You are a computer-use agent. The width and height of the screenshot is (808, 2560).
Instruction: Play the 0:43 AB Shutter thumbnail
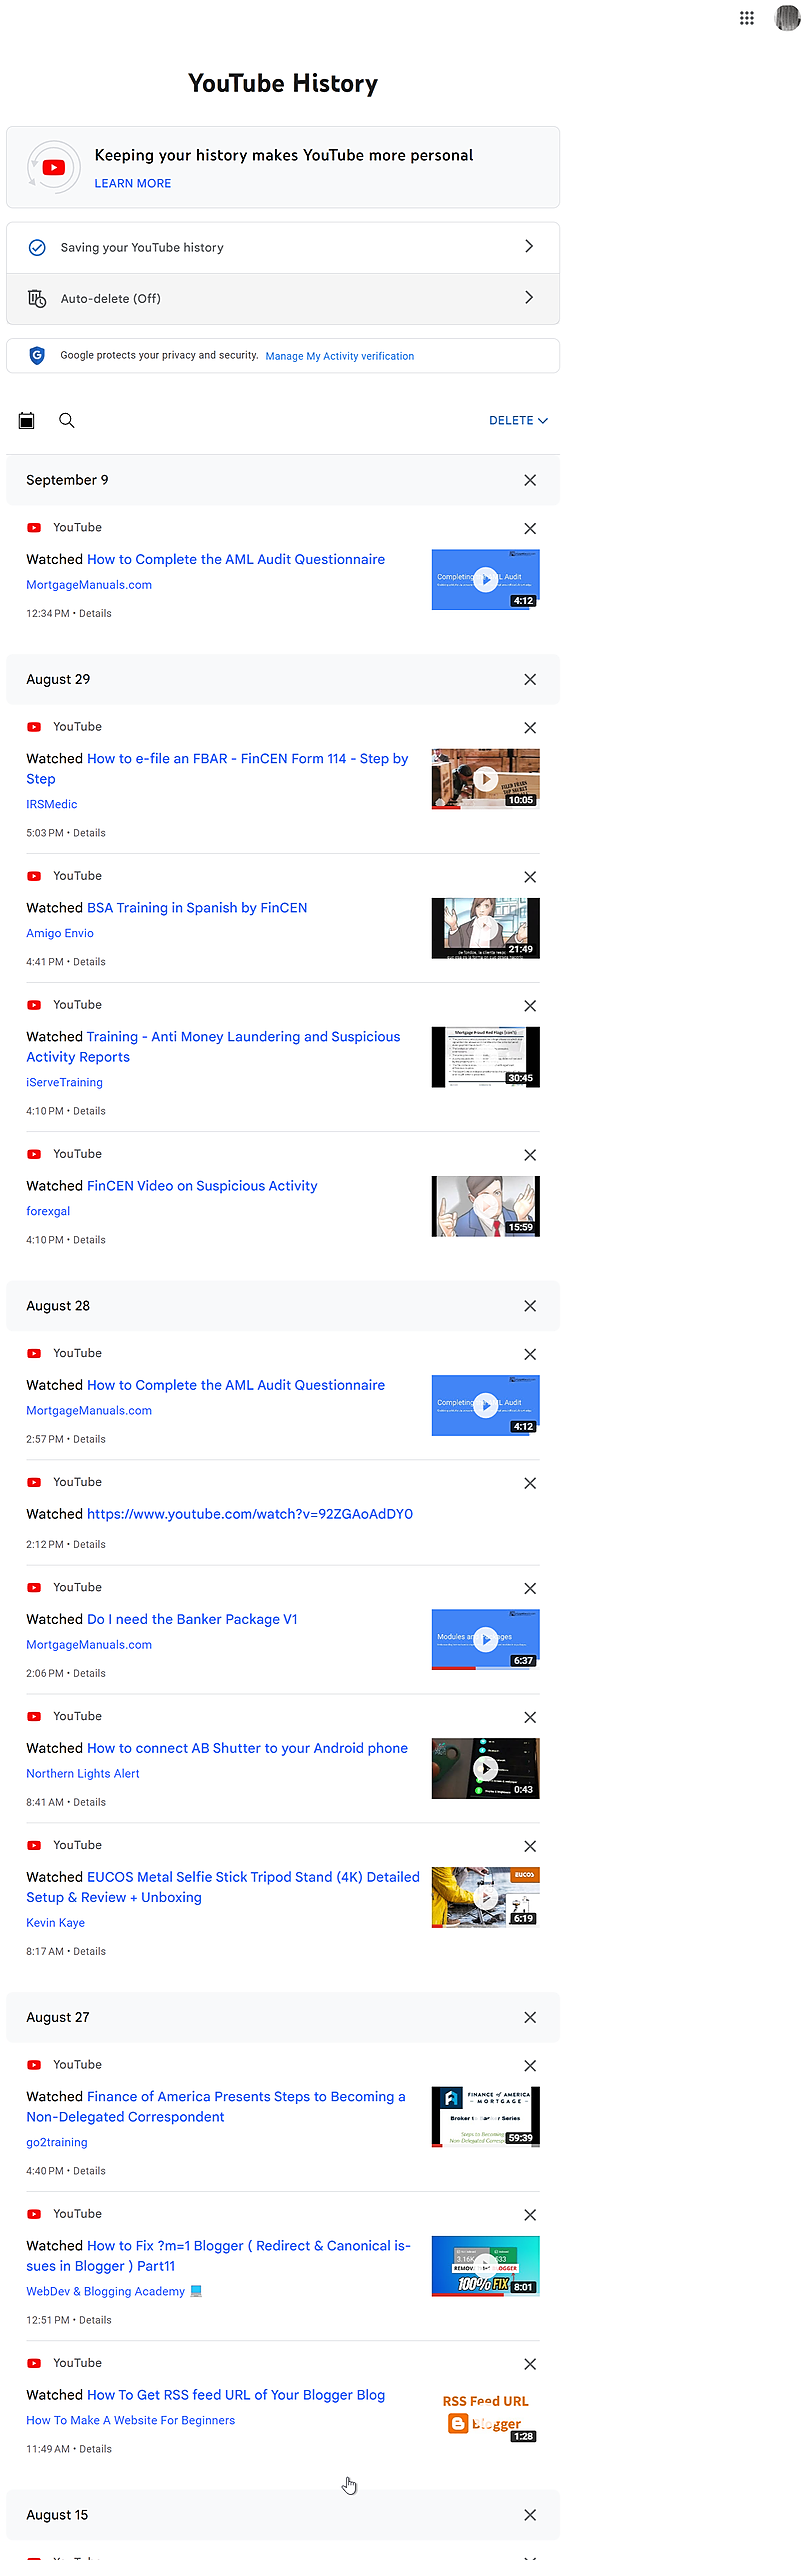click(485, 1768)
